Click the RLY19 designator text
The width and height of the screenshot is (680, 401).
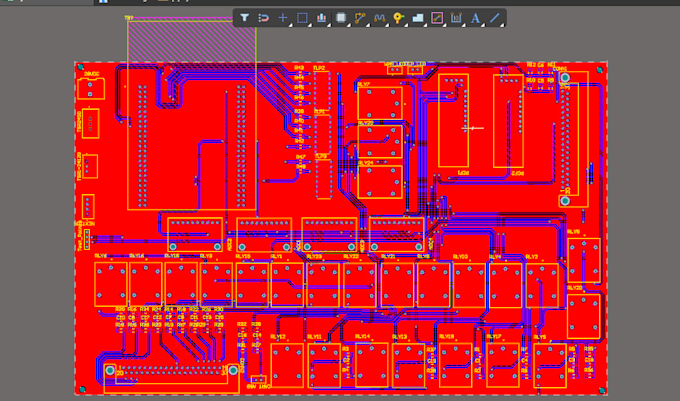tap(446, 336)
